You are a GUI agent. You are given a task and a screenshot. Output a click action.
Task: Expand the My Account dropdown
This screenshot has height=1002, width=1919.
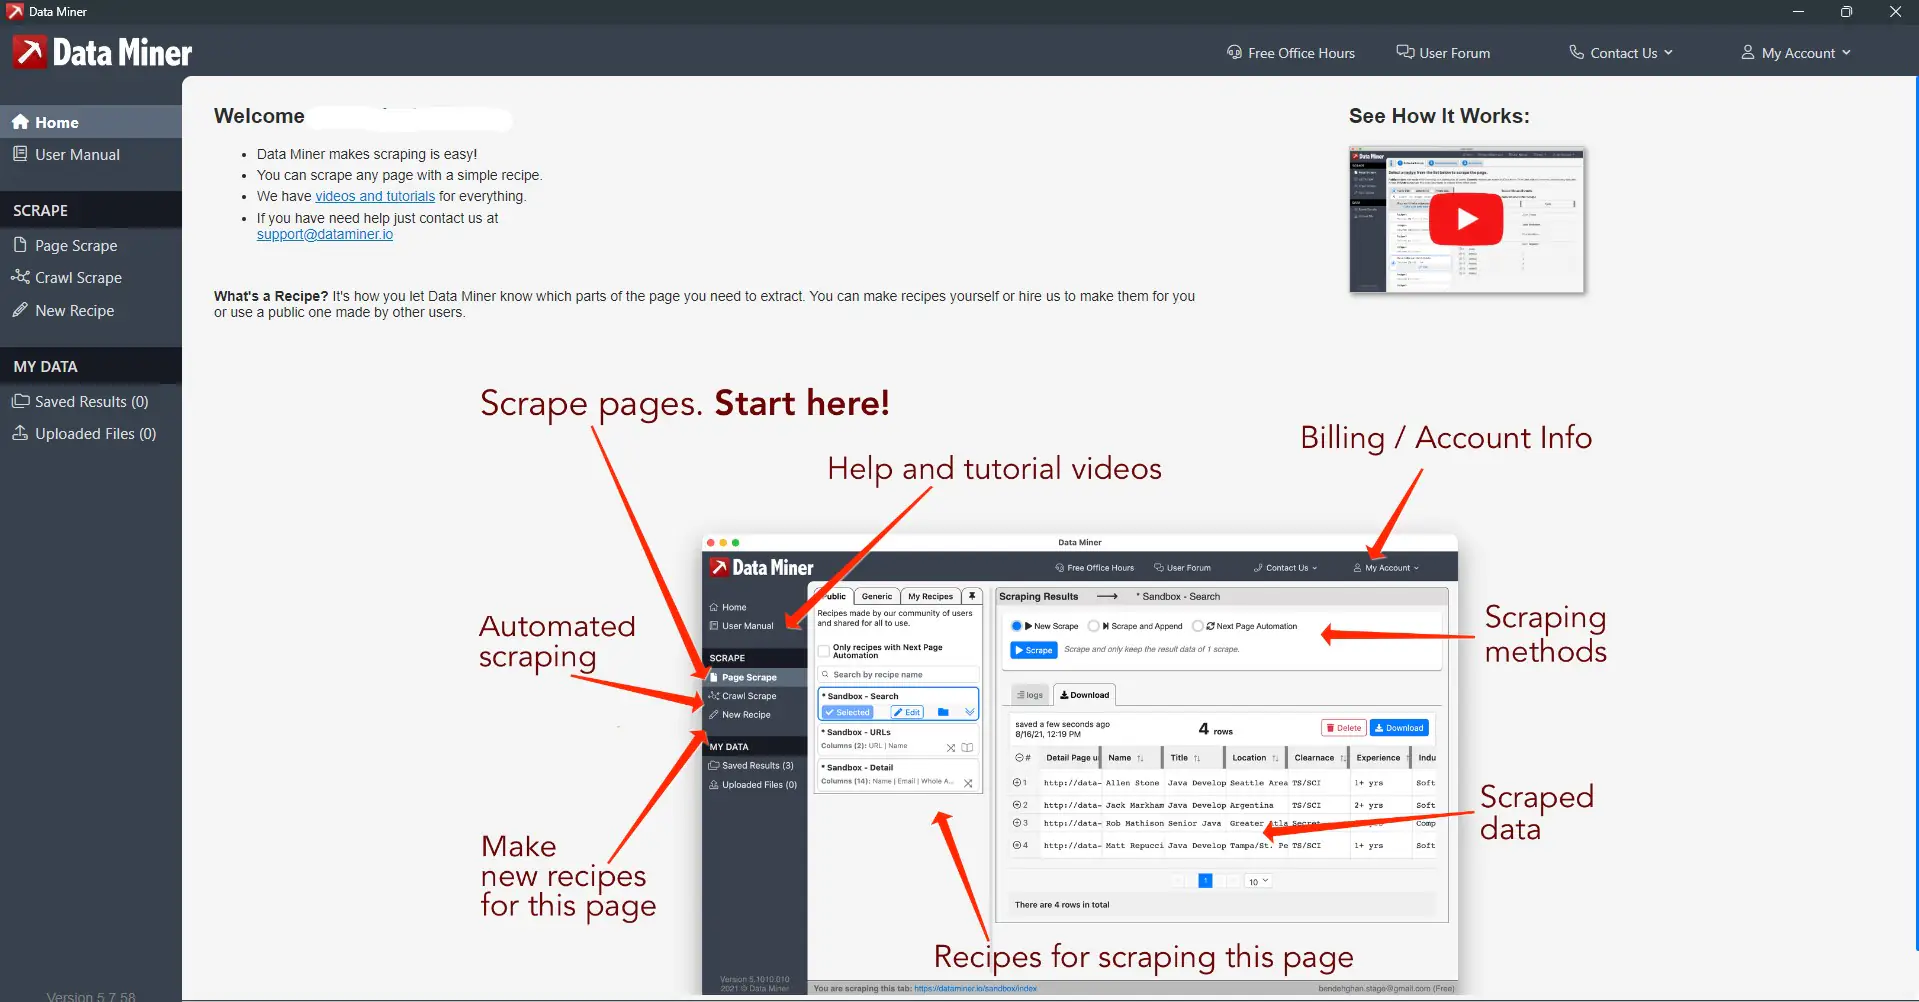point(1796,53)
